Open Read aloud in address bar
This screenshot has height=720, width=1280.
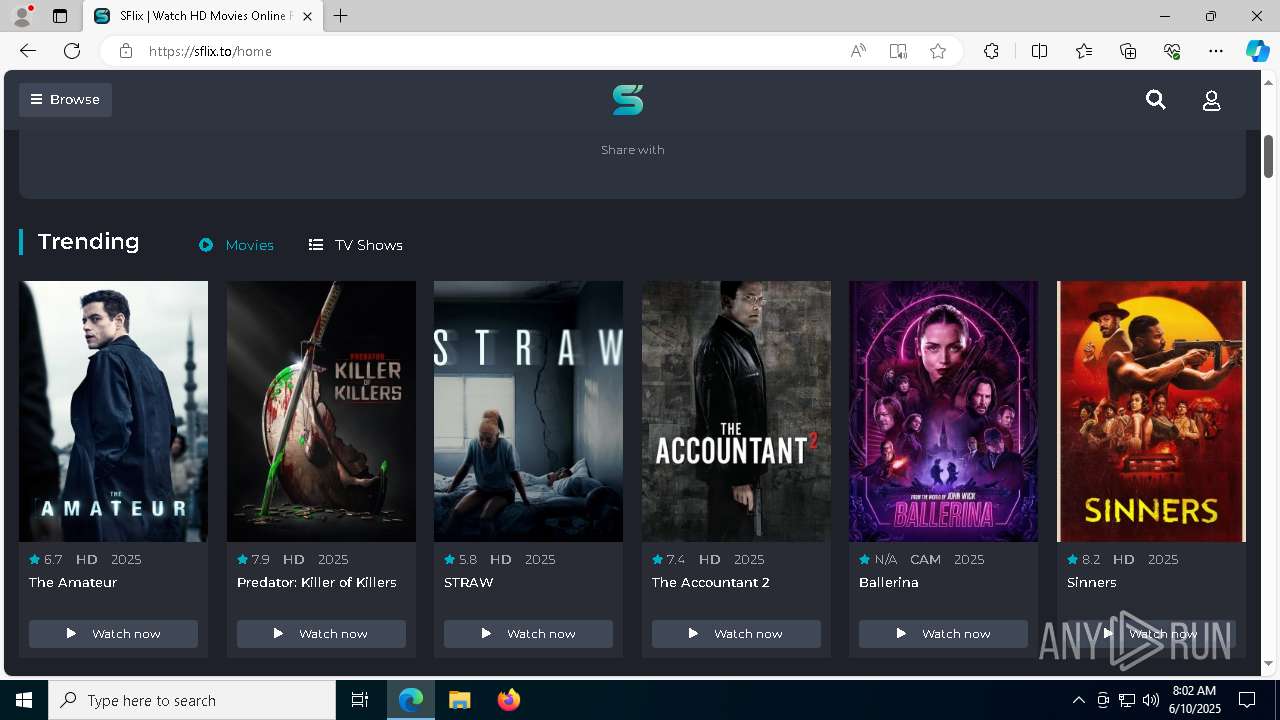click(x=858, y=51)
